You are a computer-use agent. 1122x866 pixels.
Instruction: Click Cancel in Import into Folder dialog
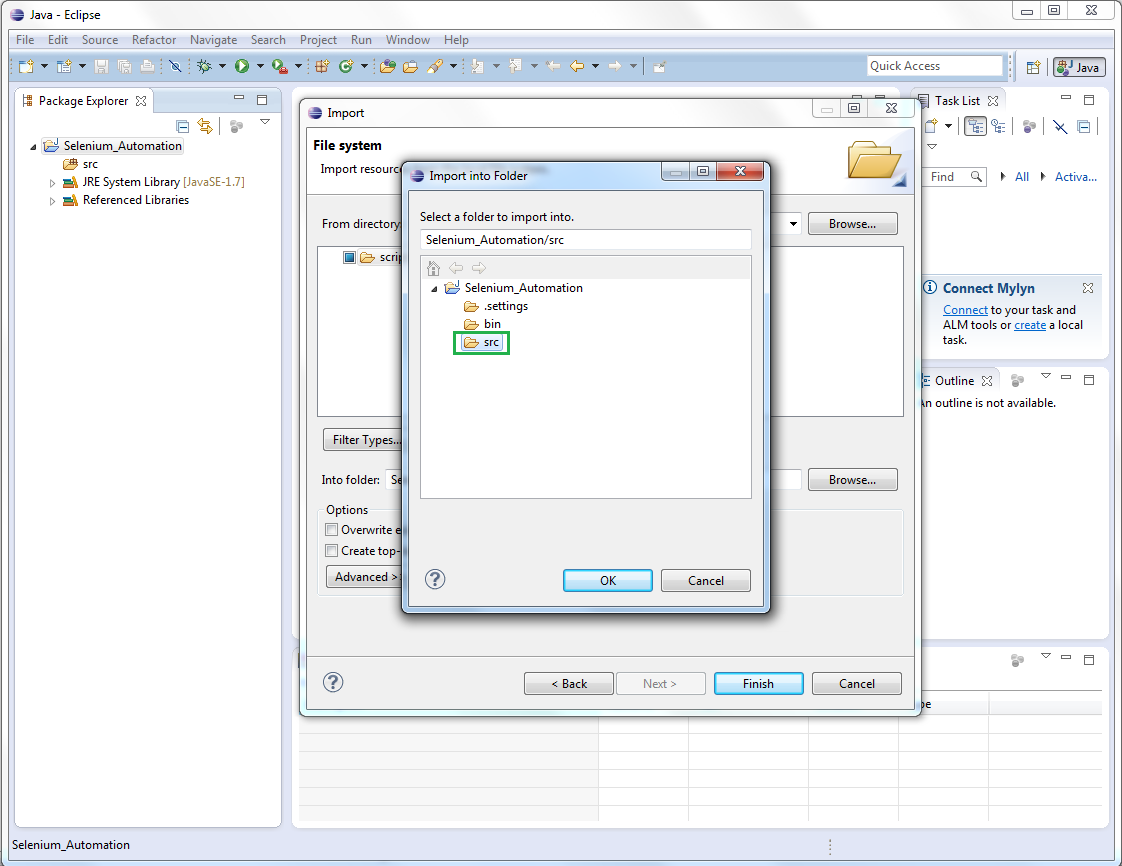706,580
